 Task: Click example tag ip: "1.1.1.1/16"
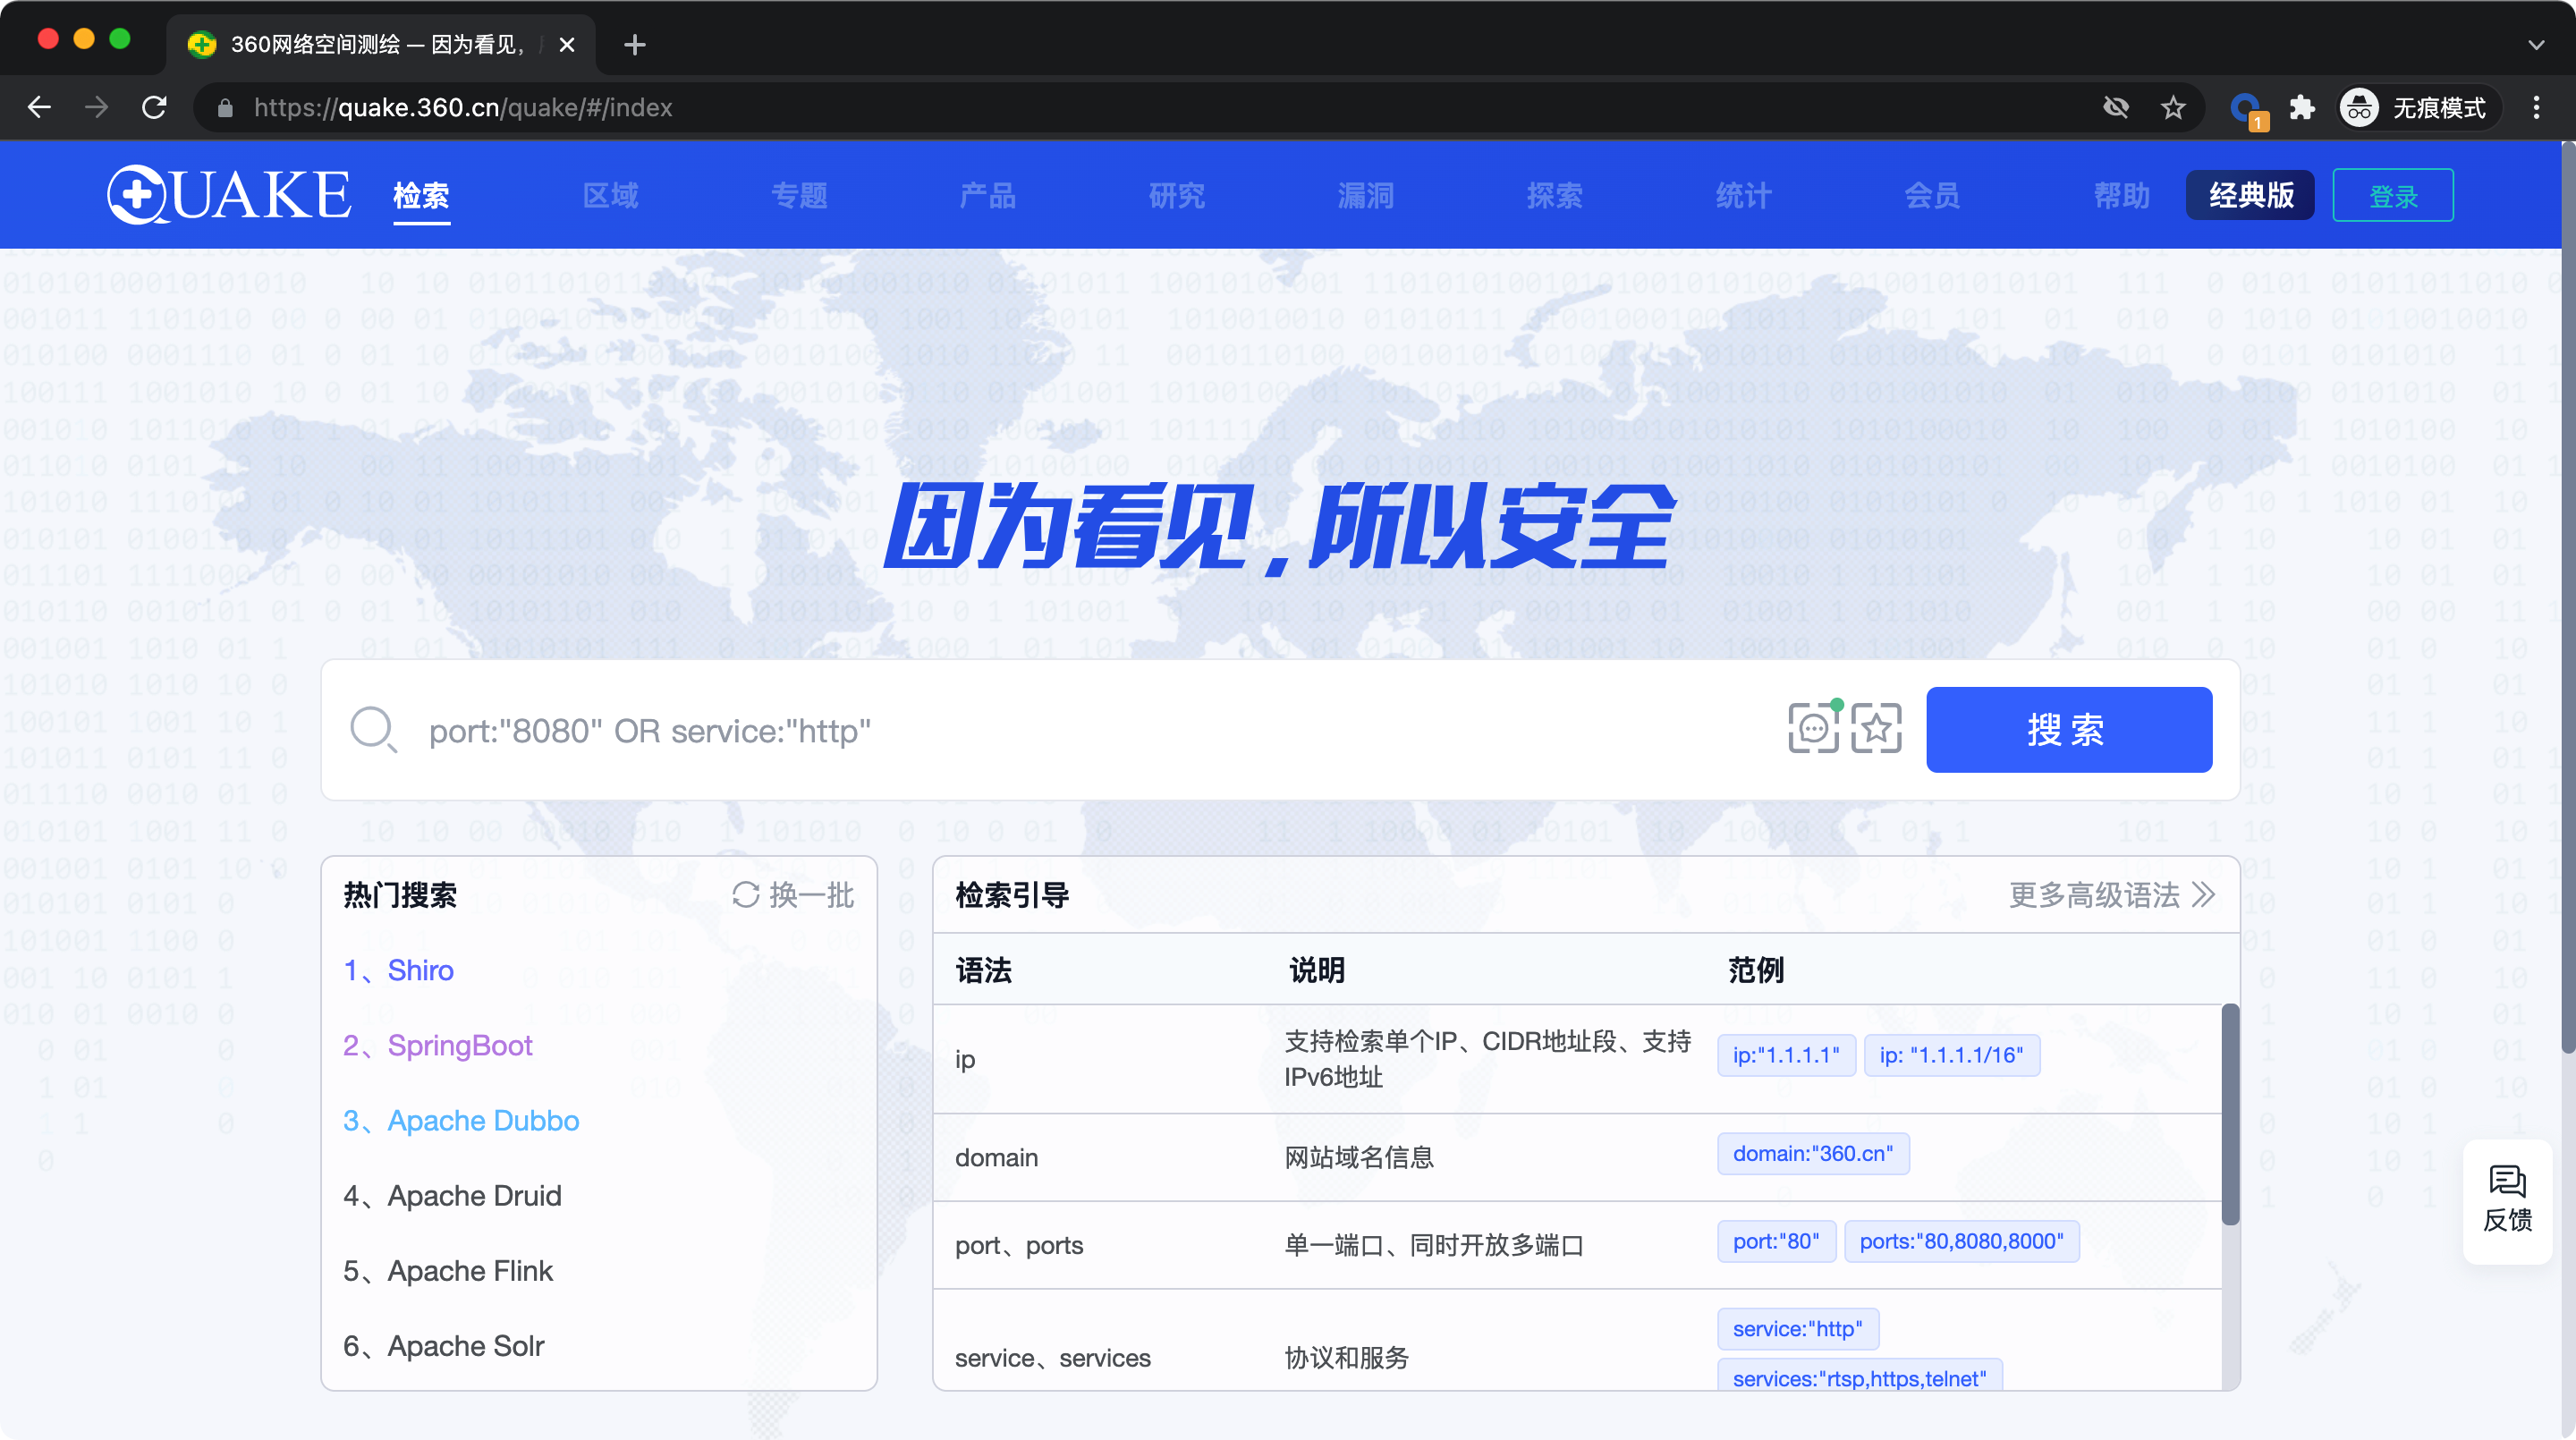pos(1951,1055)
